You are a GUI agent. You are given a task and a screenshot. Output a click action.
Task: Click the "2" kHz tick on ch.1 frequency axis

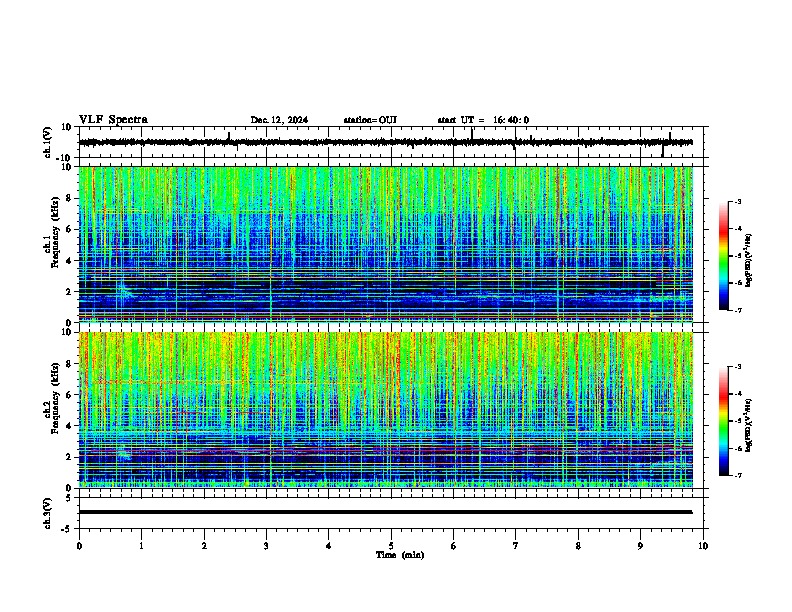[x=70, y=291]
